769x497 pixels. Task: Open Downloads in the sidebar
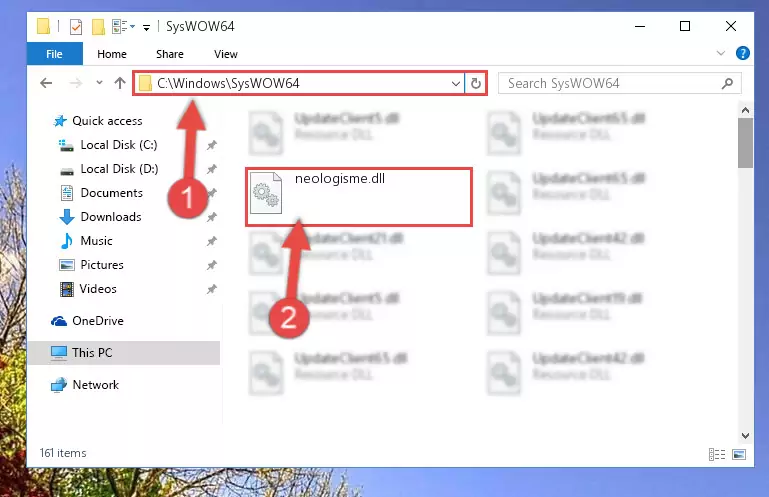click(x=111, y=217)
